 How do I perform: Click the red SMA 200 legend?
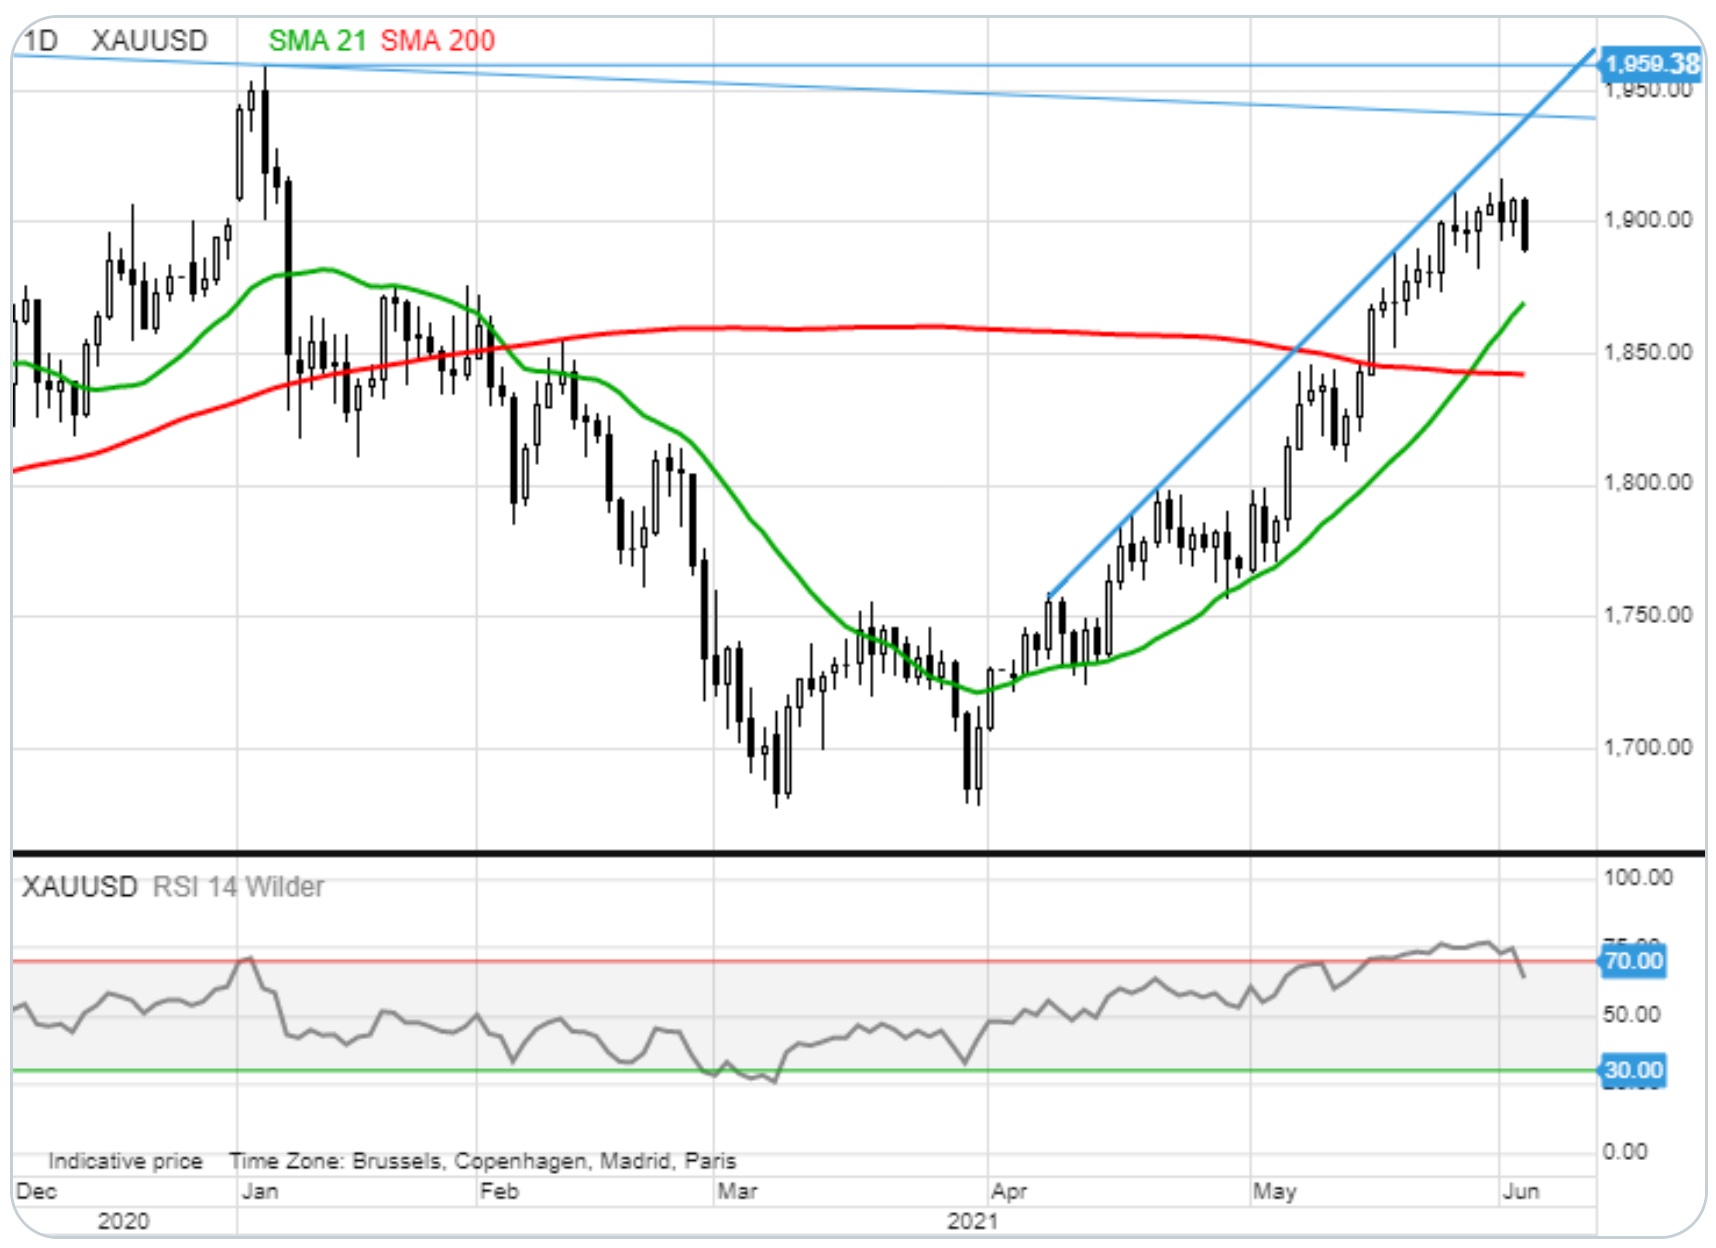pos(437,41)
